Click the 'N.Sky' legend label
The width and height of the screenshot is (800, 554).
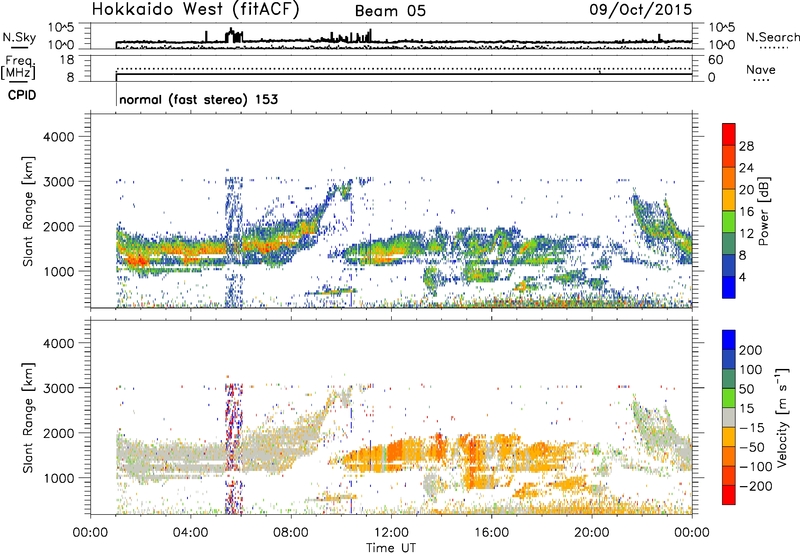(x=19, y=37)
